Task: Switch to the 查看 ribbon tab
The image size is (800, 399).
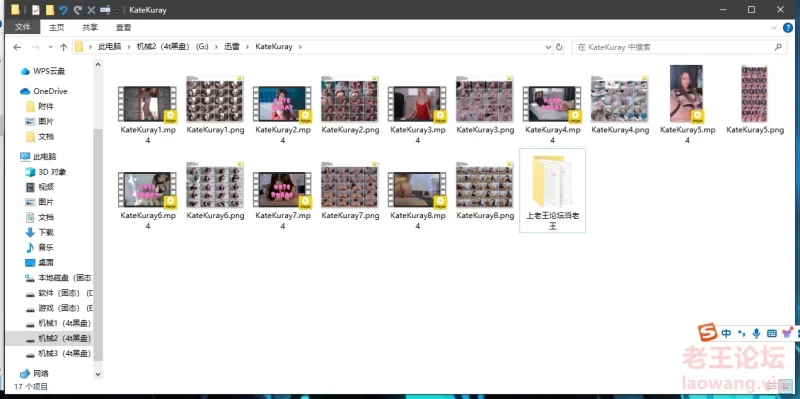Action: tap(123, 27)
